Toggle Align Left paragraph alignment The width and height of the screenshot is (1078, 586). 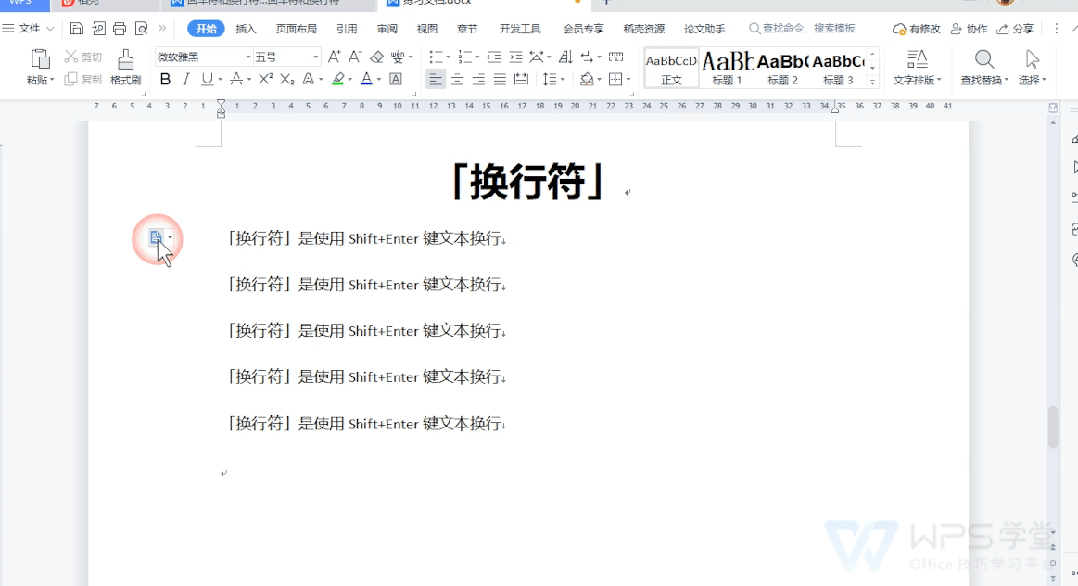click(x=435, y=79)
